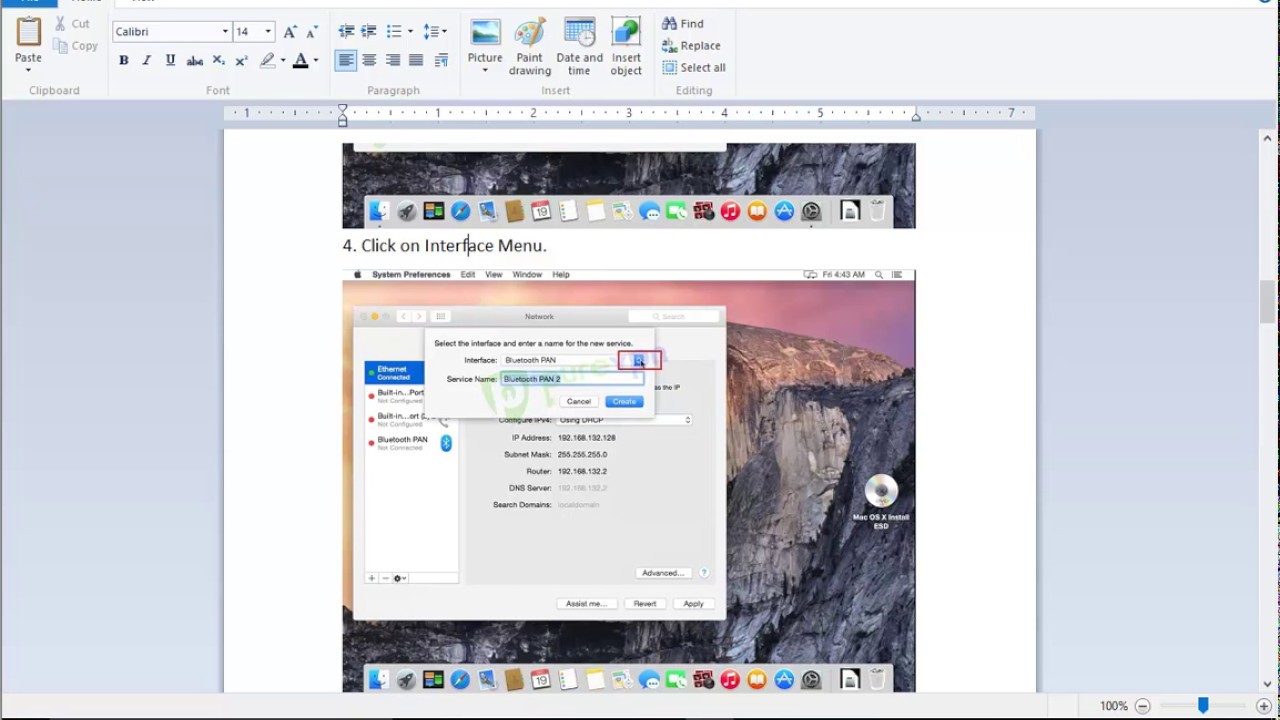Zoom out with the minus button
Screen dimensions: 1280x720
click(x=1142, y=706)
